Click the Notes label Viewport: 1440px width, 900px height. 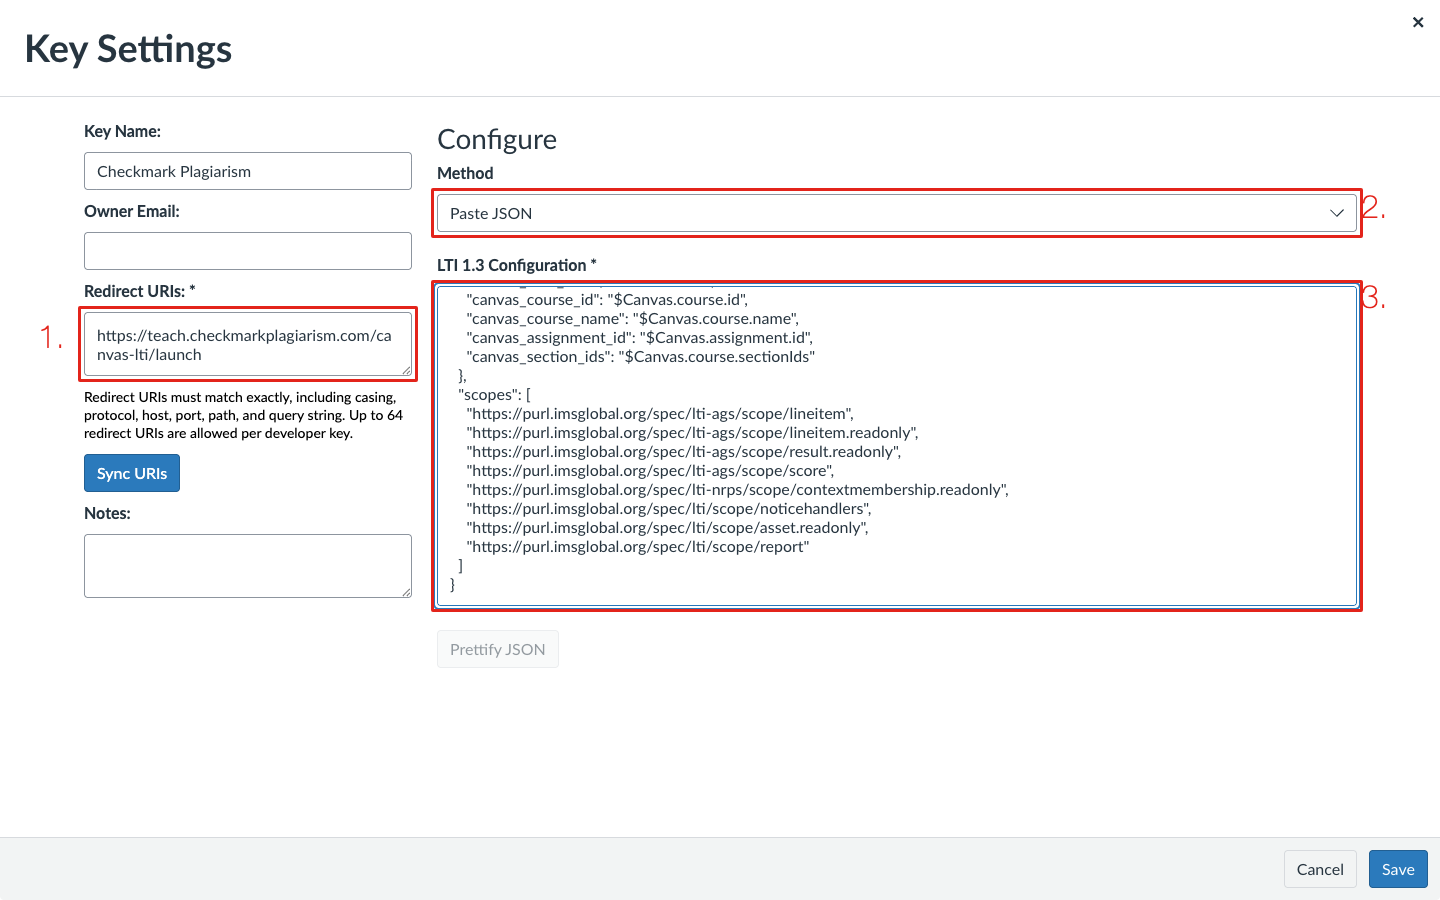[x=107, y=513]
